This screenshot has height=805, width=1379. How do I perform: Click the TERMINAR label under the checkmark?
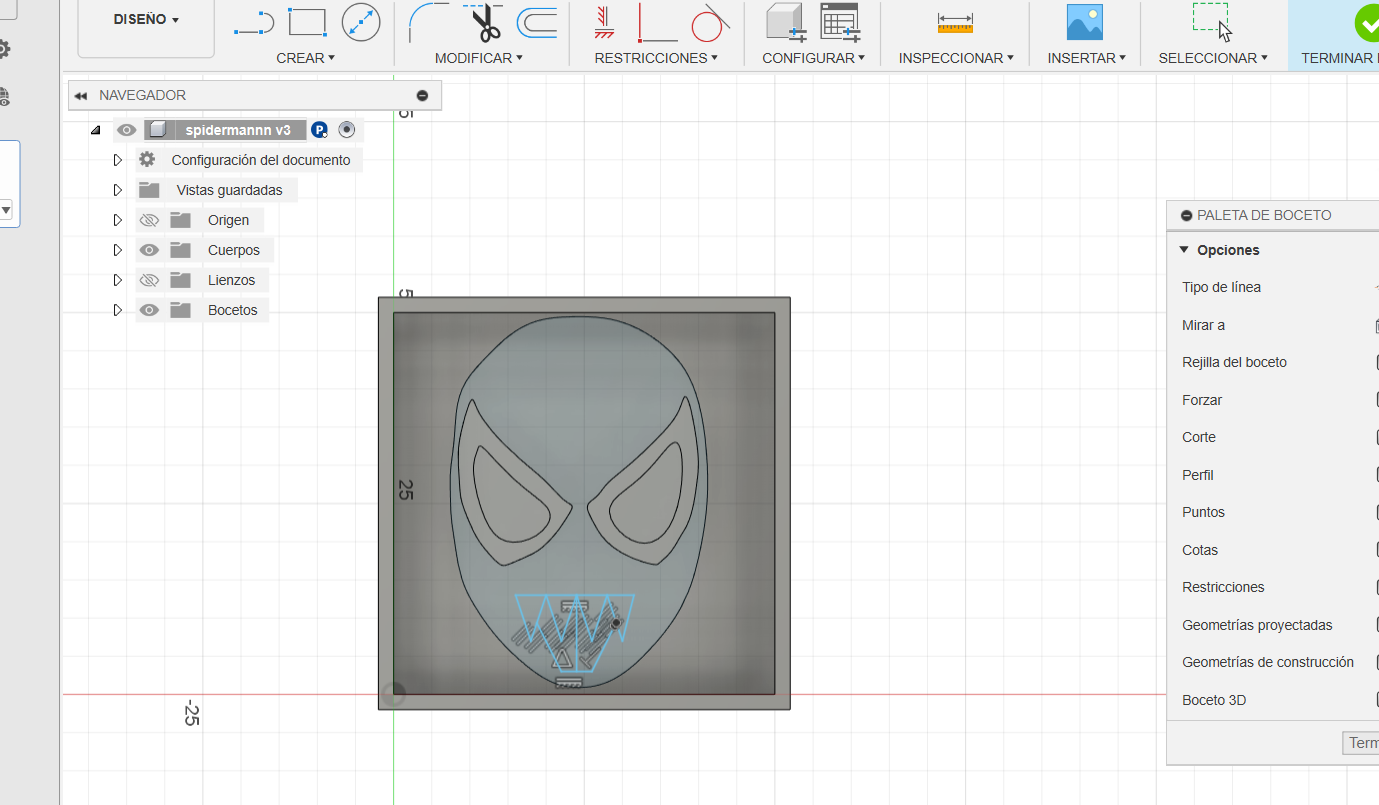pos(1339,58)
